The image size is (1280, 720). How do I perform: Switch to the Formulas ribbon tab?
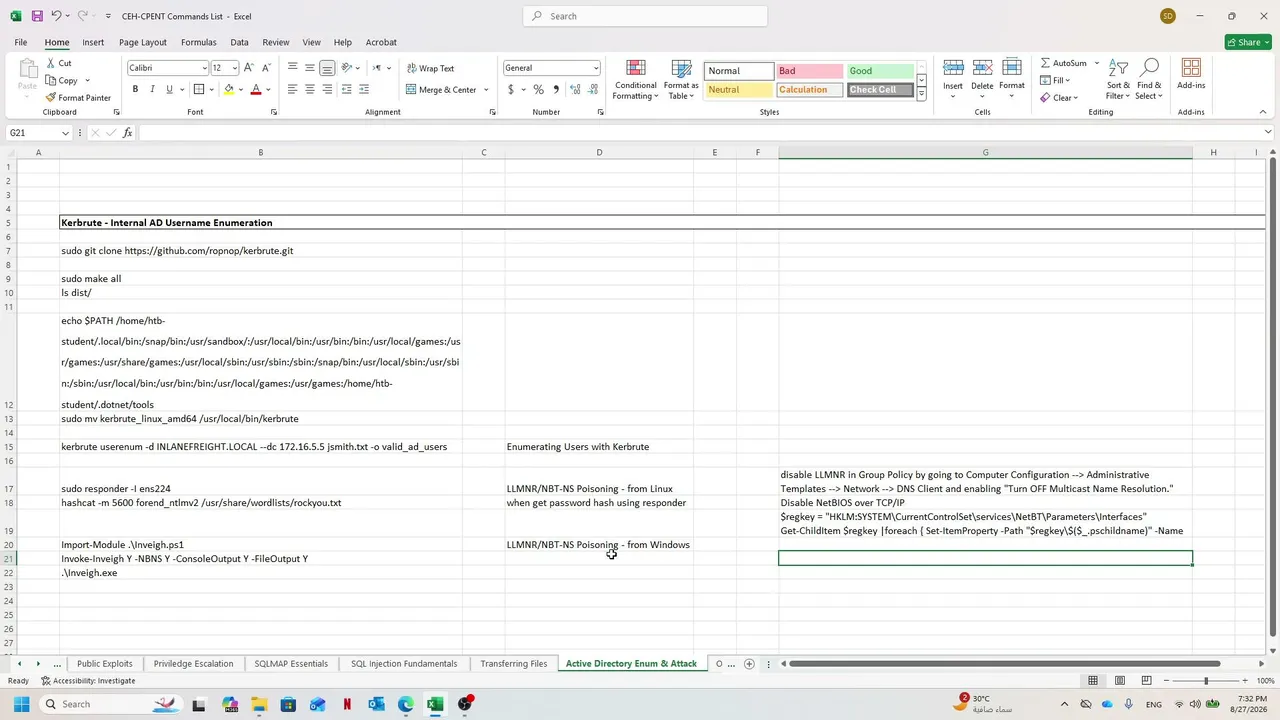coord(198,42)
